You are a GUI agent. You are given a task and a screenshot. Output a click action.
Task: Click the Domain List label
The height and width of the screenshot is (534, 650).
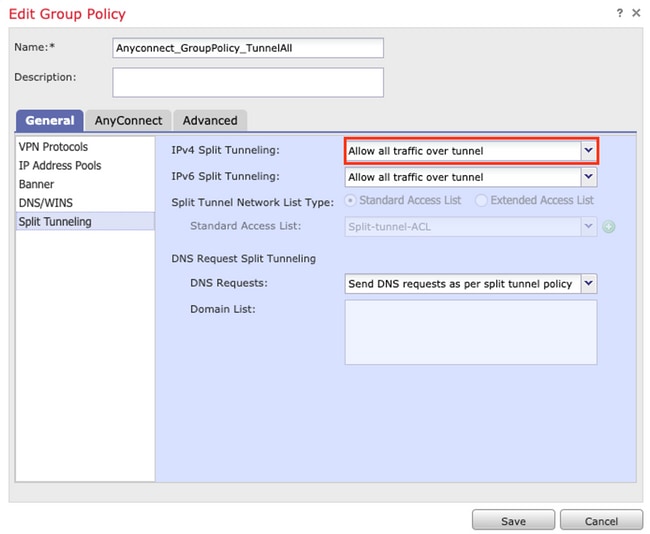223,309
